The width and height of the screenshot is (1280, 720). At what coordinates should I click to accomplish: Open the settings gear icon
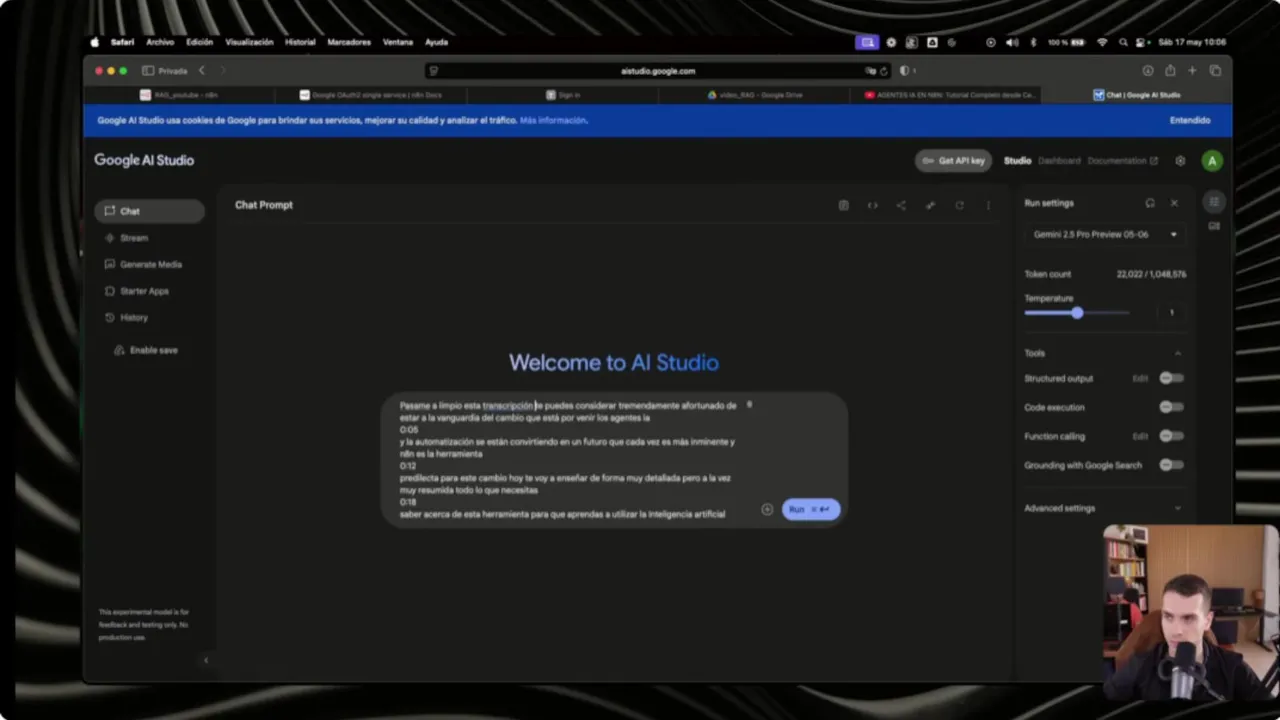(x=1180, y=161)
